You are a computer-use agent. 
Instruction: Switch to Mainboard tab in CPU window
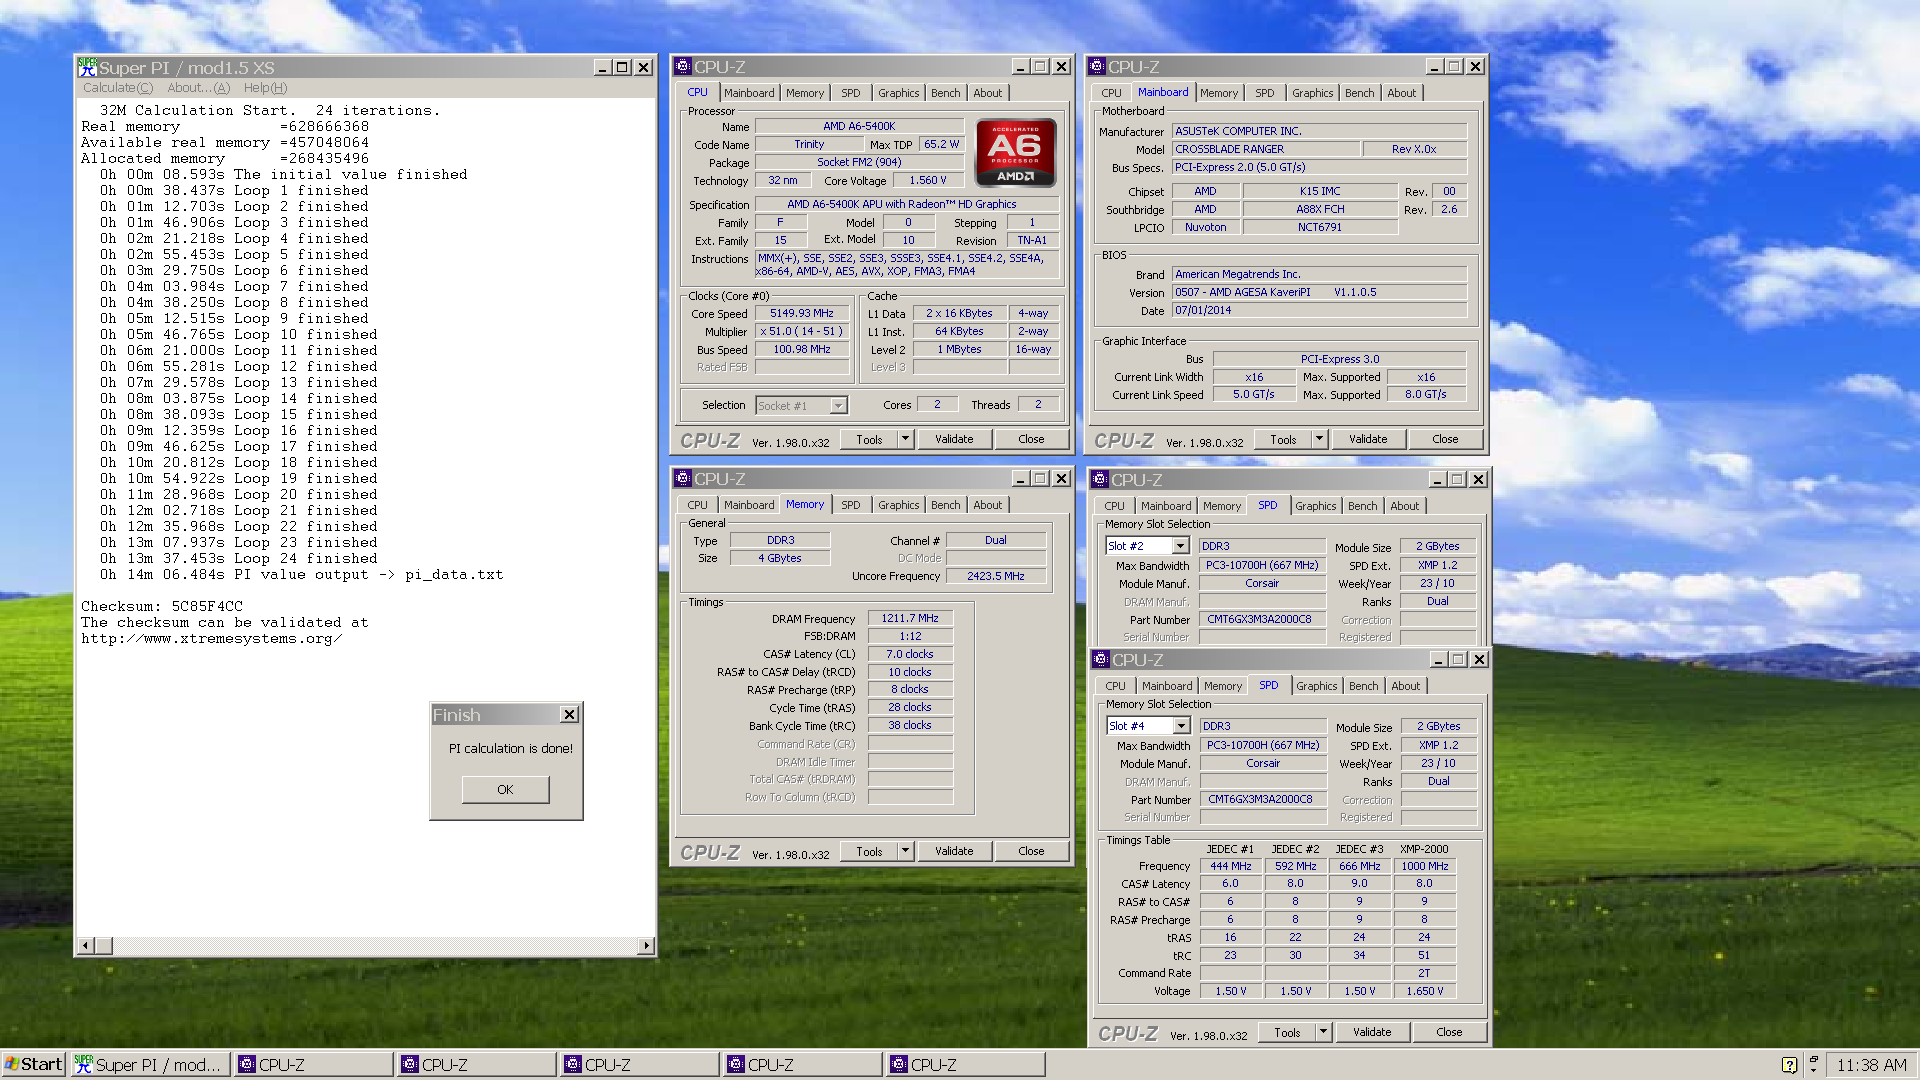749,93
